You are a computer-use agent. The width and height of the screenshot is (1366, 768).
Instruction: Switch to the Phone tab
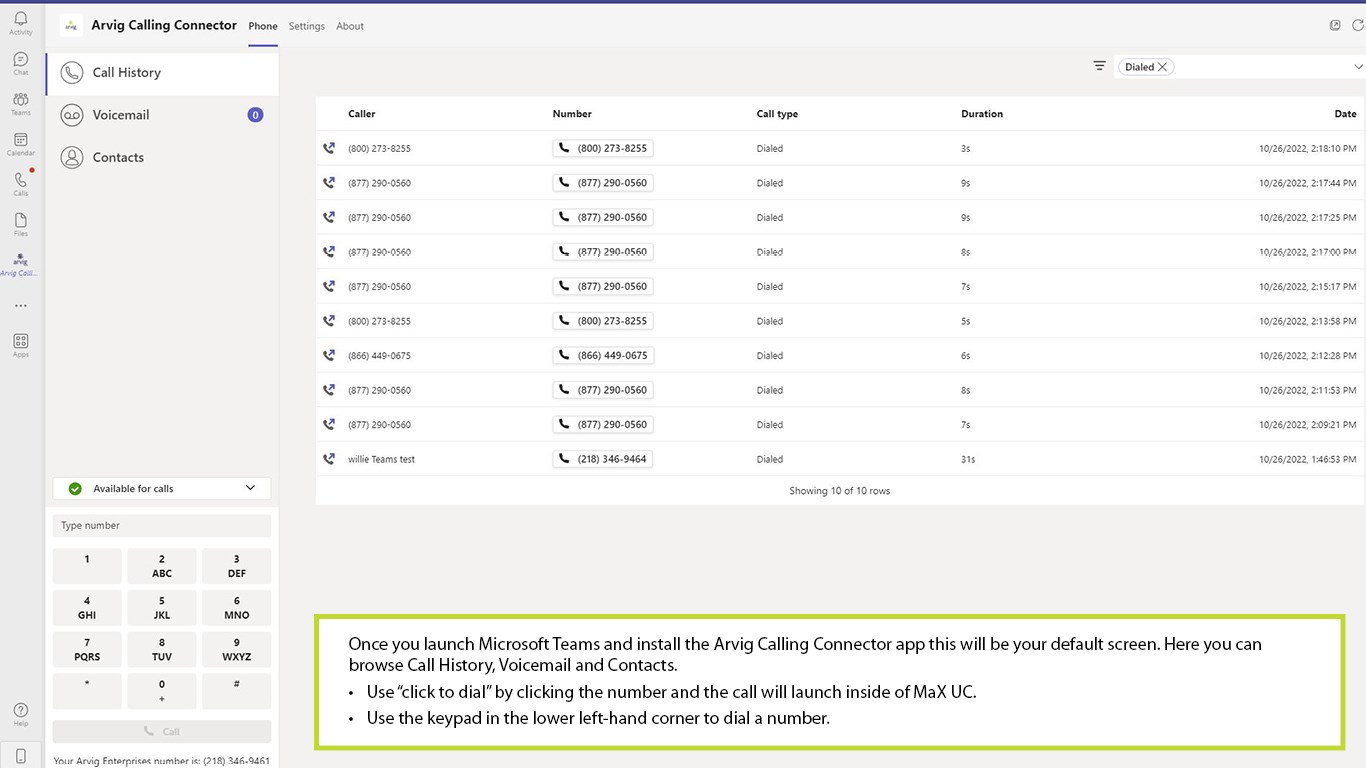(263, 26)
